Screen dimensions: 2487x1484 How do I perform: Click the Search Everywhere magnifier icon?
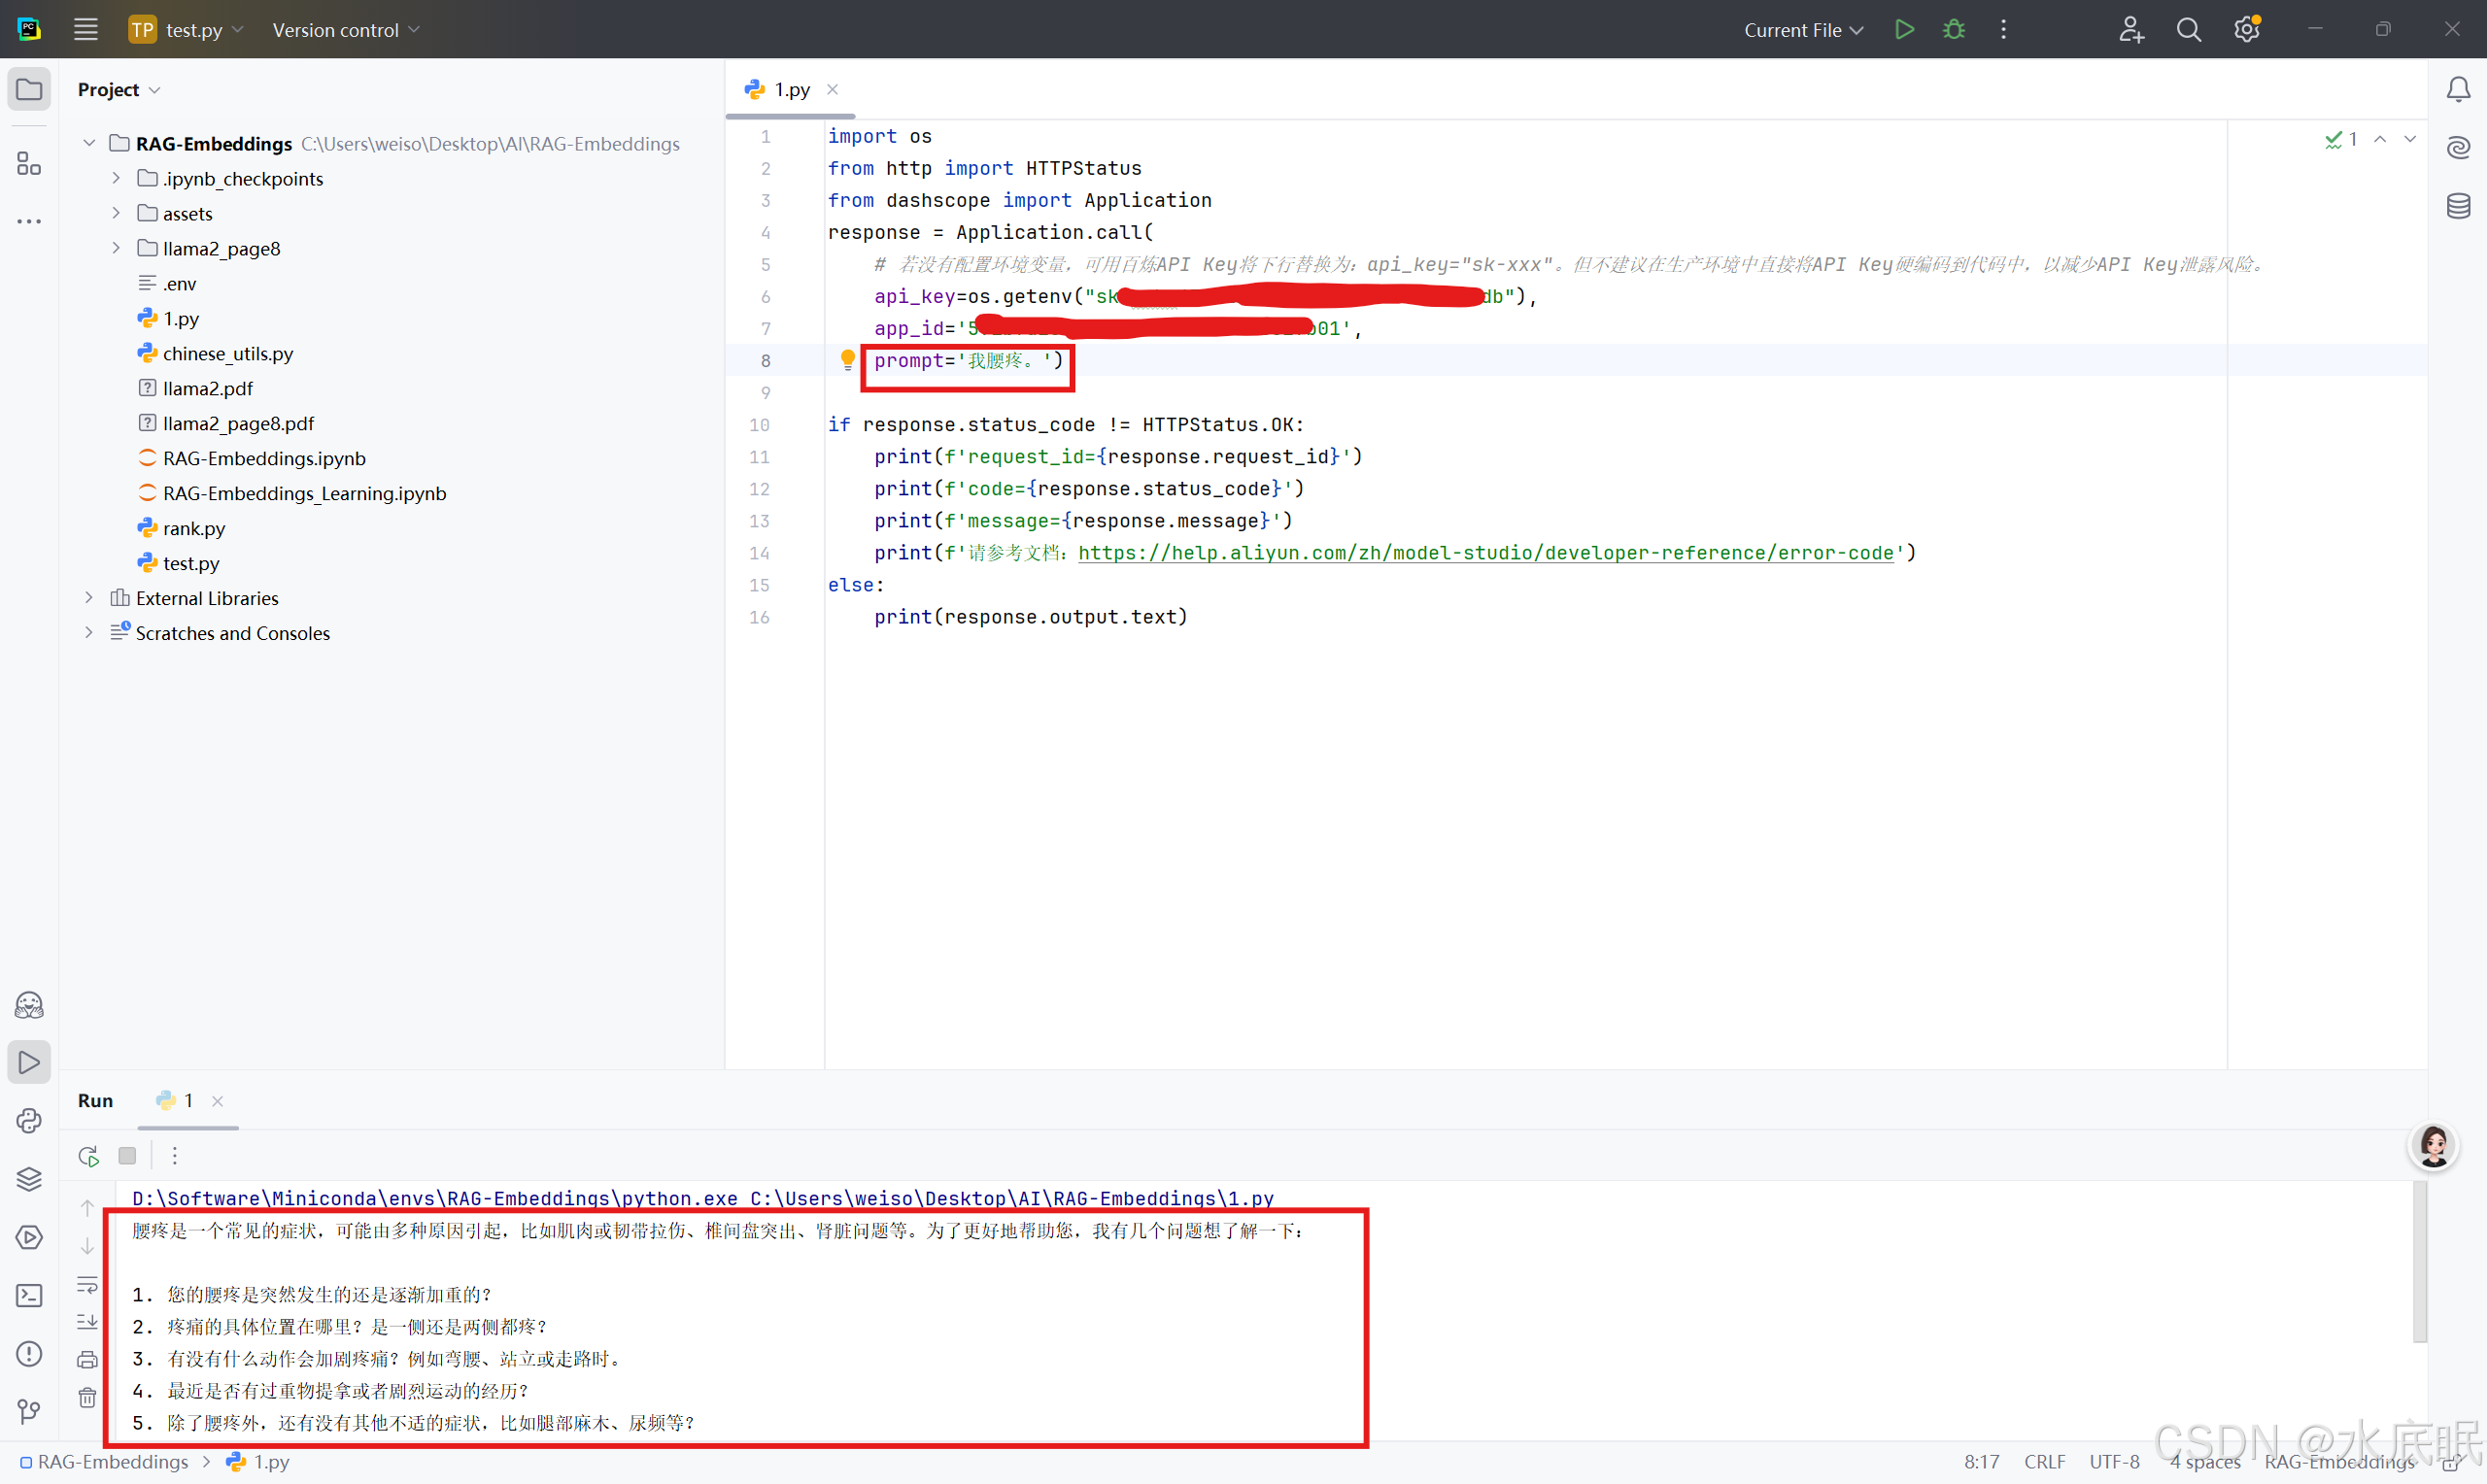click(2188, 29)
